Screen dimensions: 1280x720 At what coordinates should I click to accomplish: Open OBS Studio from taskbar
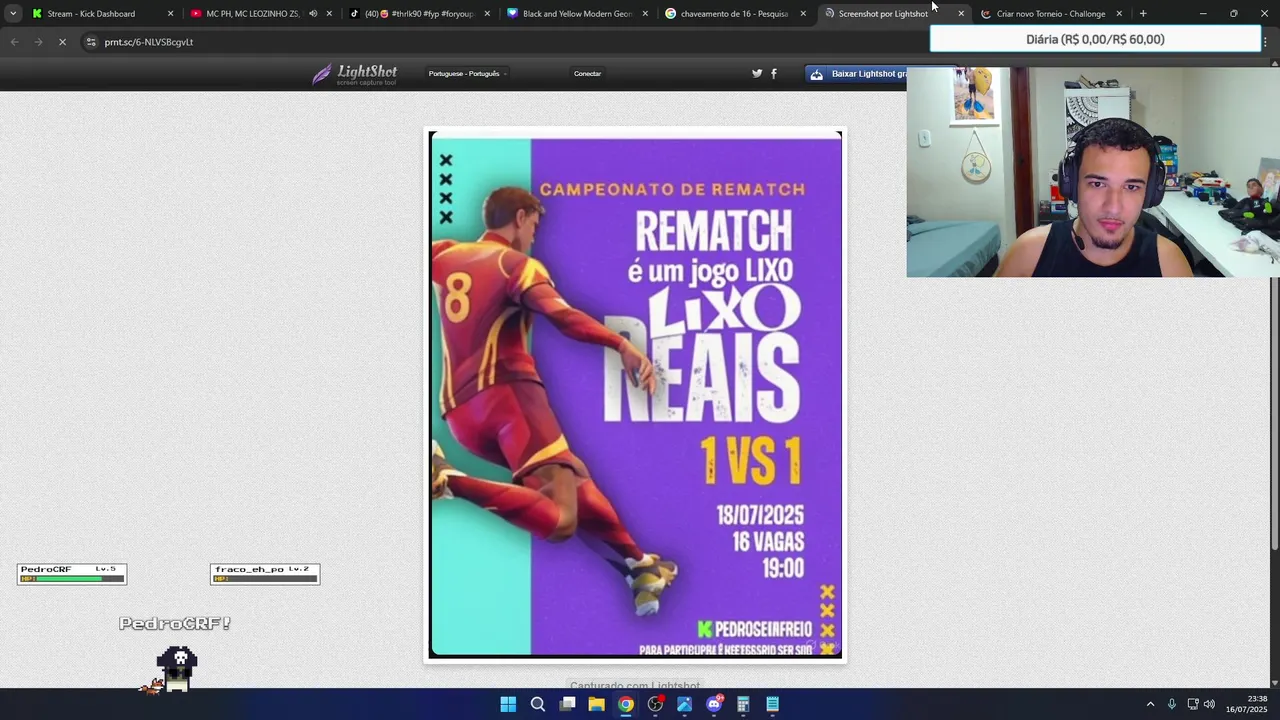tap(655, 704)
